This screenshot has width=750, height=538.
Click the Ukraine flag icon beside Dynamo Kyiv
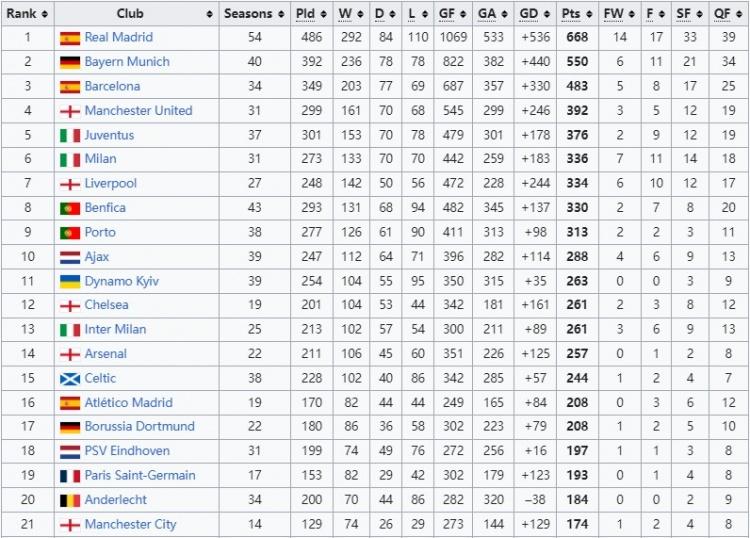pos(69,282)
